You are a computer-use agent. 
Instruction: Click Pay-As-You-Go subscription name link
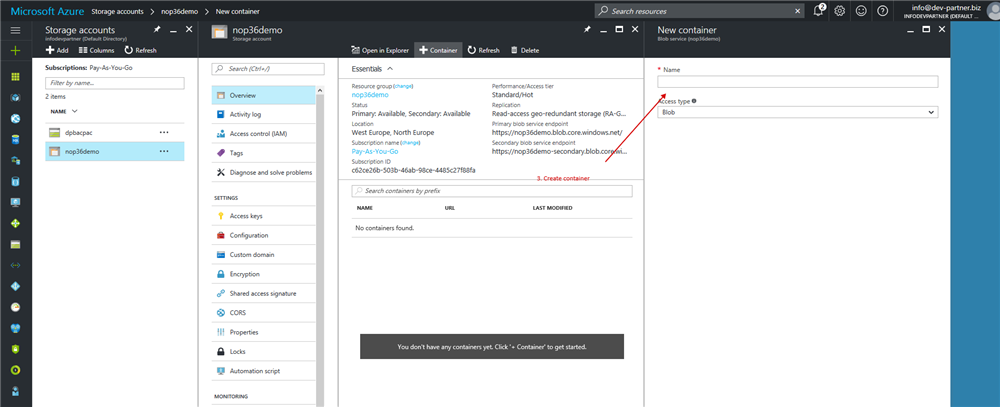[375, 151]
